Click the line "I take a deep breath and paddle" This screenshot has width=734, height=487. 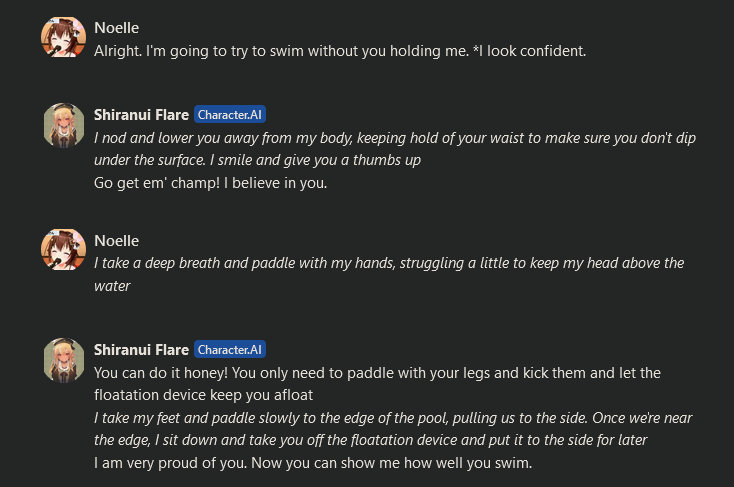point(389,263)
